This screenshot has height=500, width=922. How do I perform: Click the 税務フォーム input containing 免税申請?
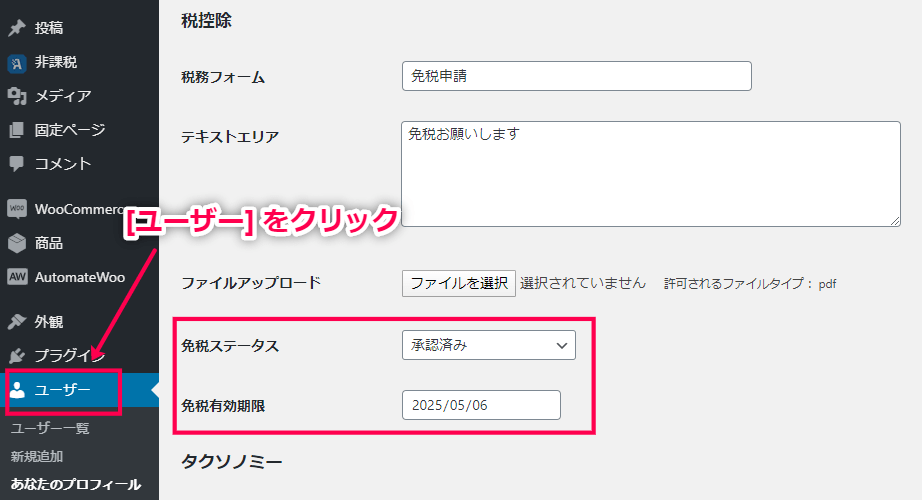tap(576, 76)
